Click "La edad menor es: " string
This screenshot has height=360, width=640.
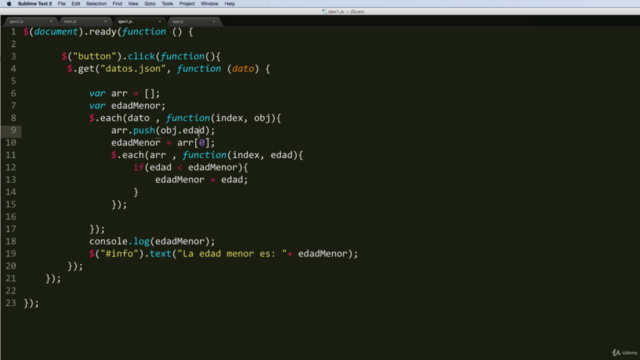coord(232,253)
